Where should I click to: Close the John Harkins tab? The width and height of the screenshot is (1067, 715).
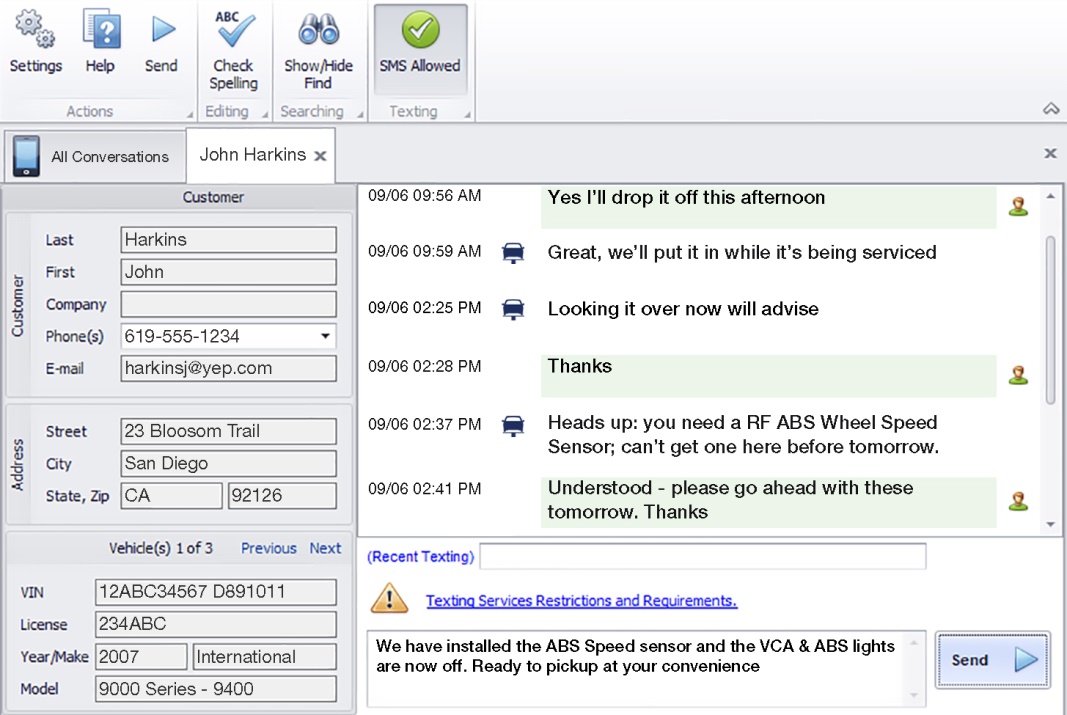[320, 156]
